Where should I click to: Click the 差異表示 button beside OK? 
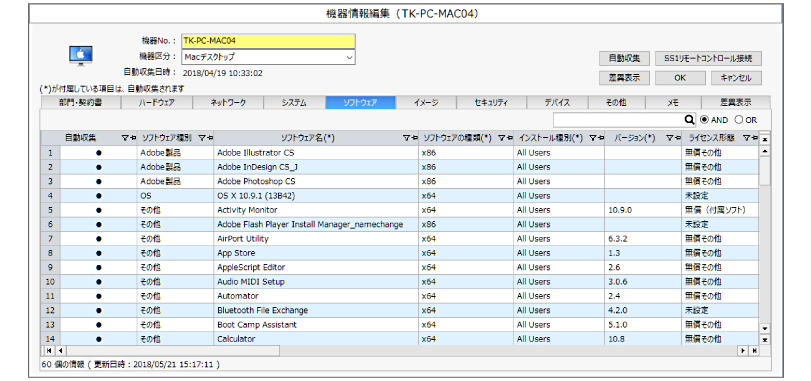[624, 78]
